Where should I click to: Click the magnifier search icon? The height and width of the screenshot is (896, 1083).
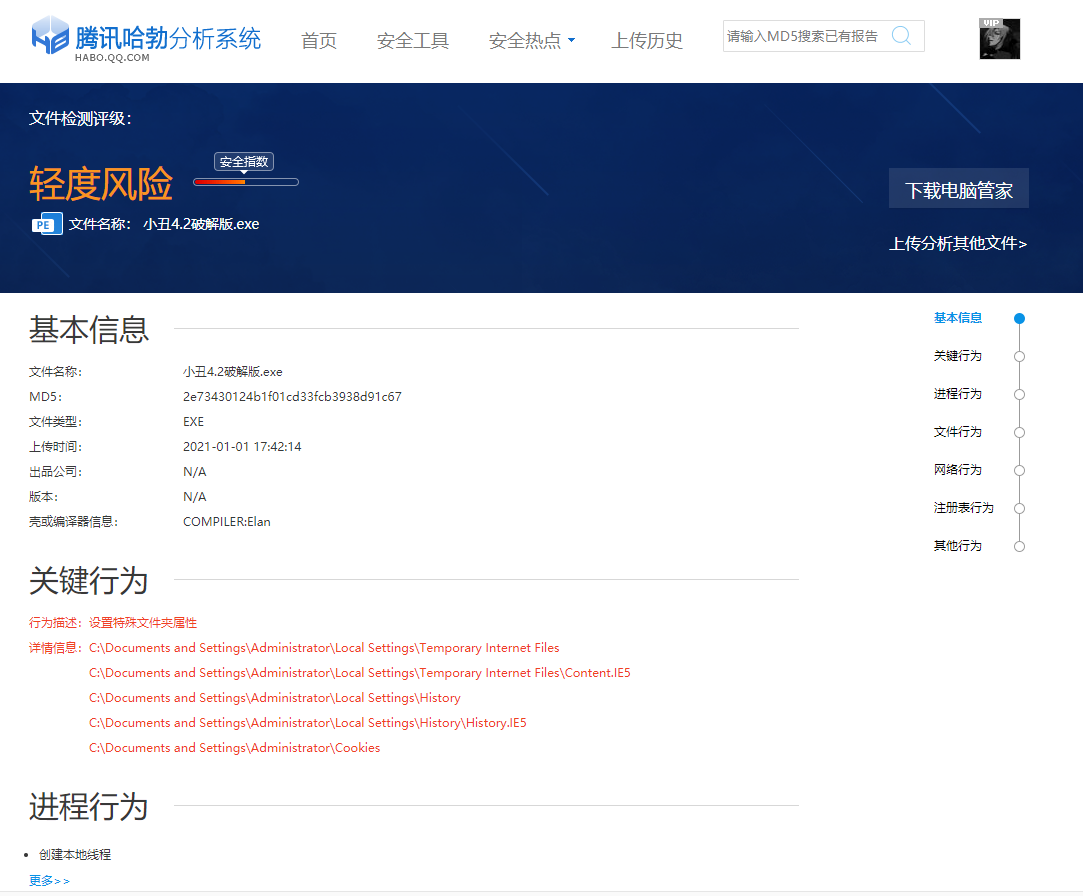coord(901,36)
